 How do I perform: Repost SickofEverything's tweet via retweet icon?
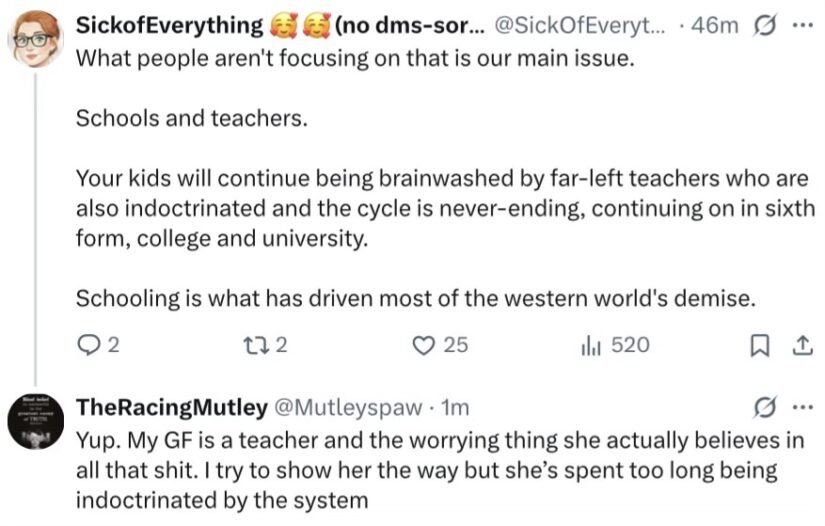(256, 346)
